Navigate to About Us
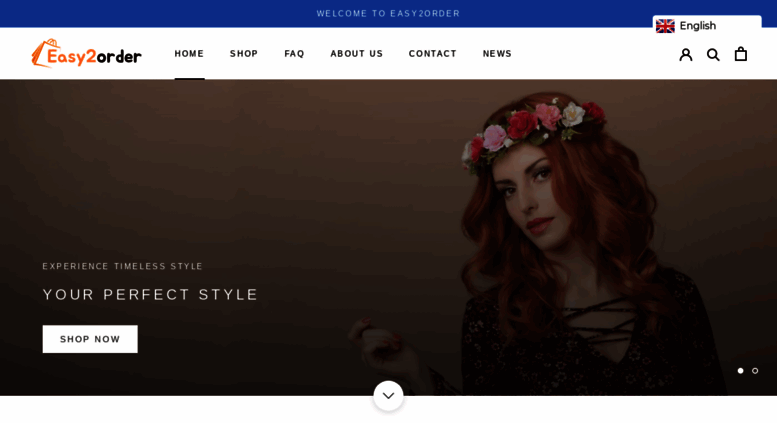Image resolution: width=777 pixels, height=423 pixels. click(x=357, y=53)
